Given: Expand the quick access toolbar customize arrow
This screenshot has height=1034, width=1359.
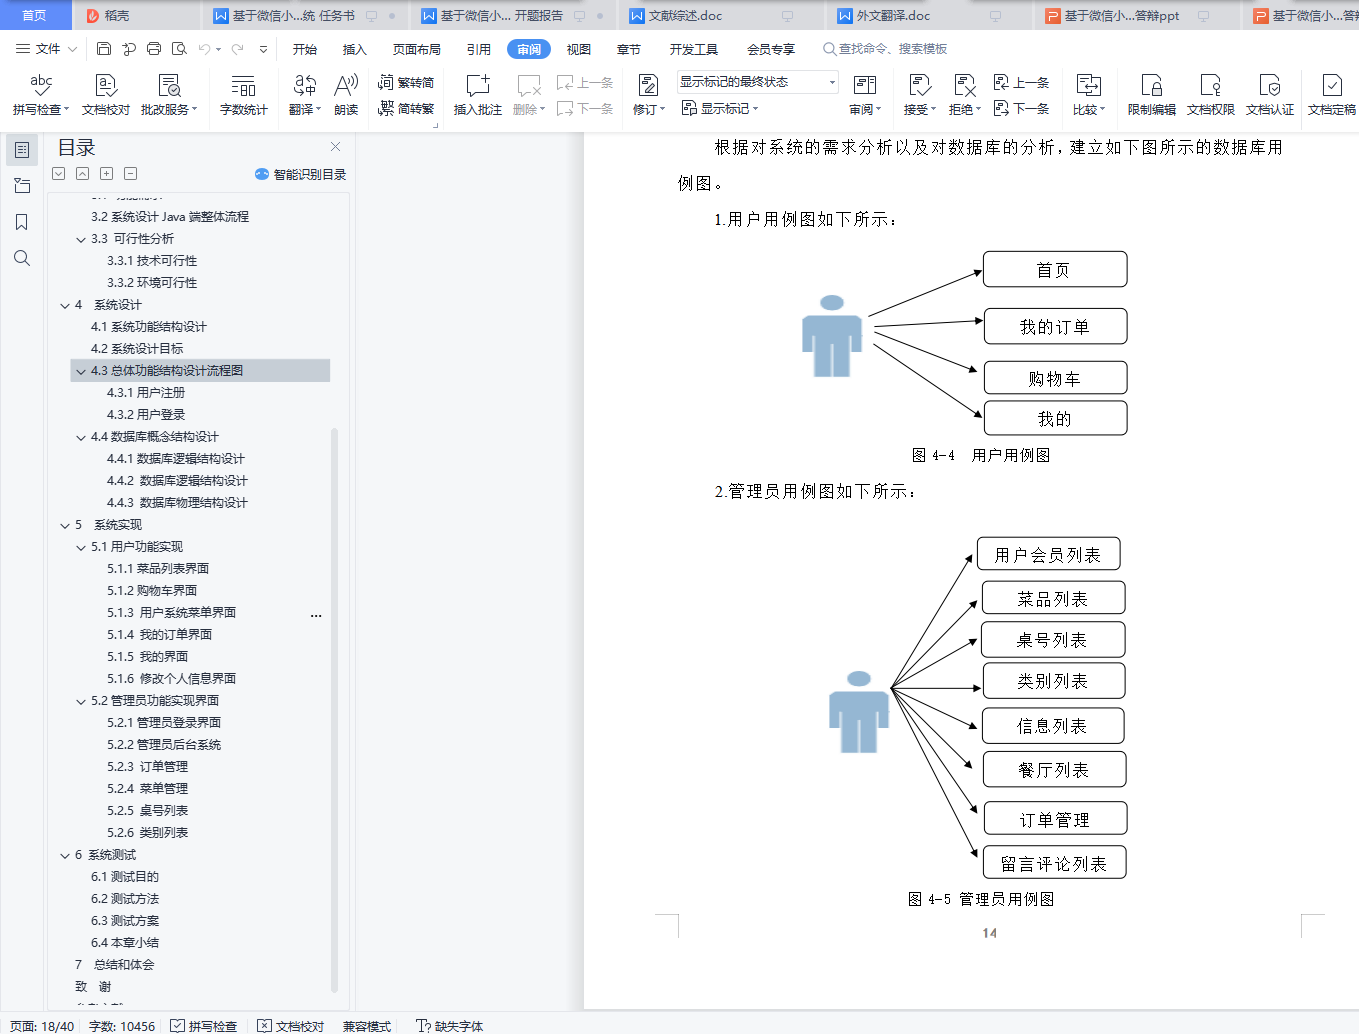Looking at the screenshot, I should click(x=263, y=49).
